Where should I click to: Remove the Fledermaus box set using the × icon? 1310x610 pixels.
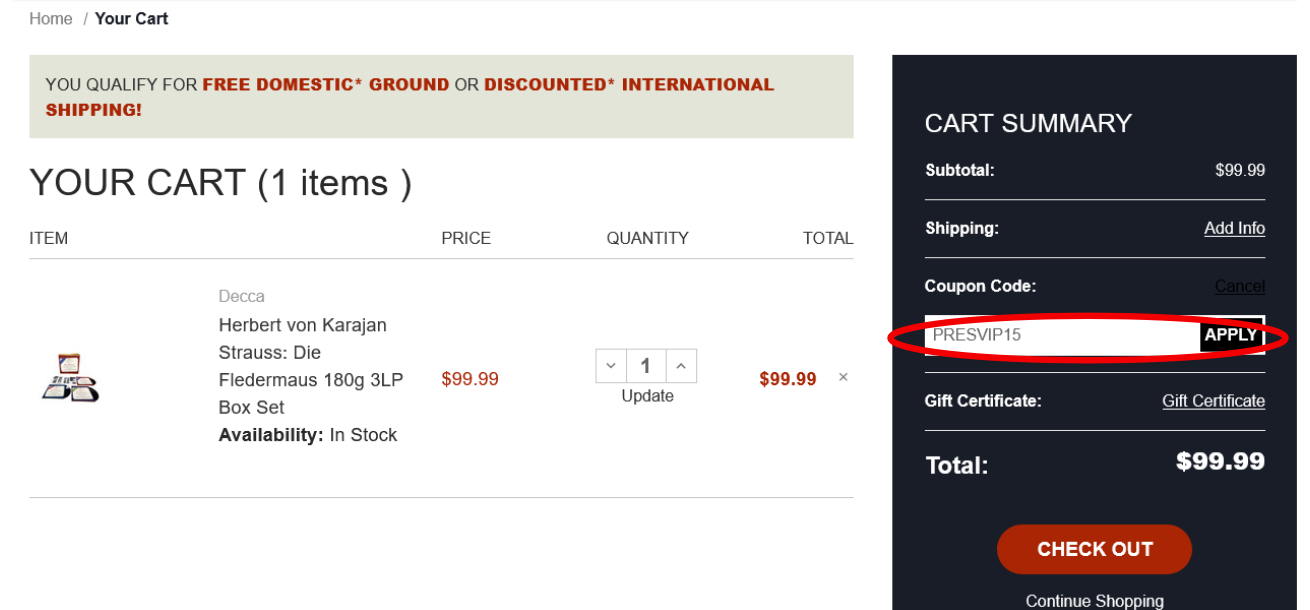click(843, 377)
